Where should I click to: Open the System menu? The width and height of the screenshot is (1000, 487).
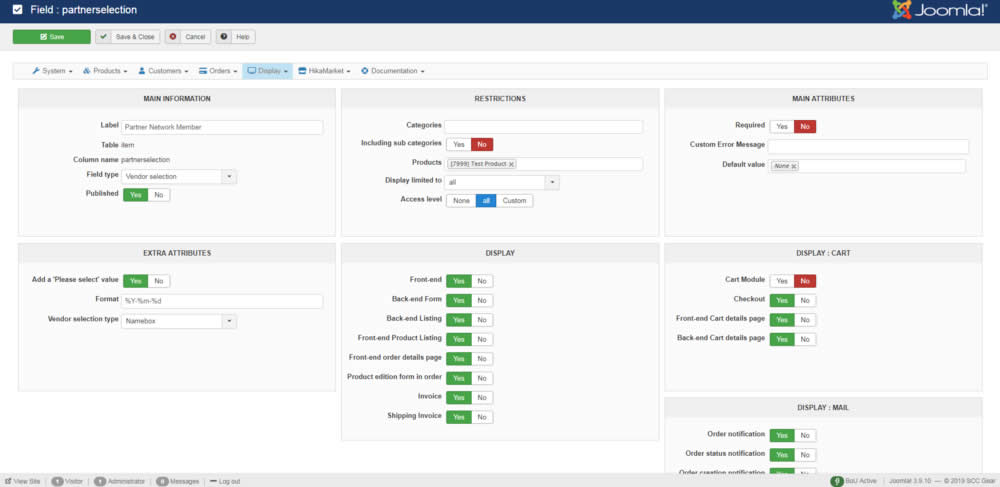click(52, 71)
